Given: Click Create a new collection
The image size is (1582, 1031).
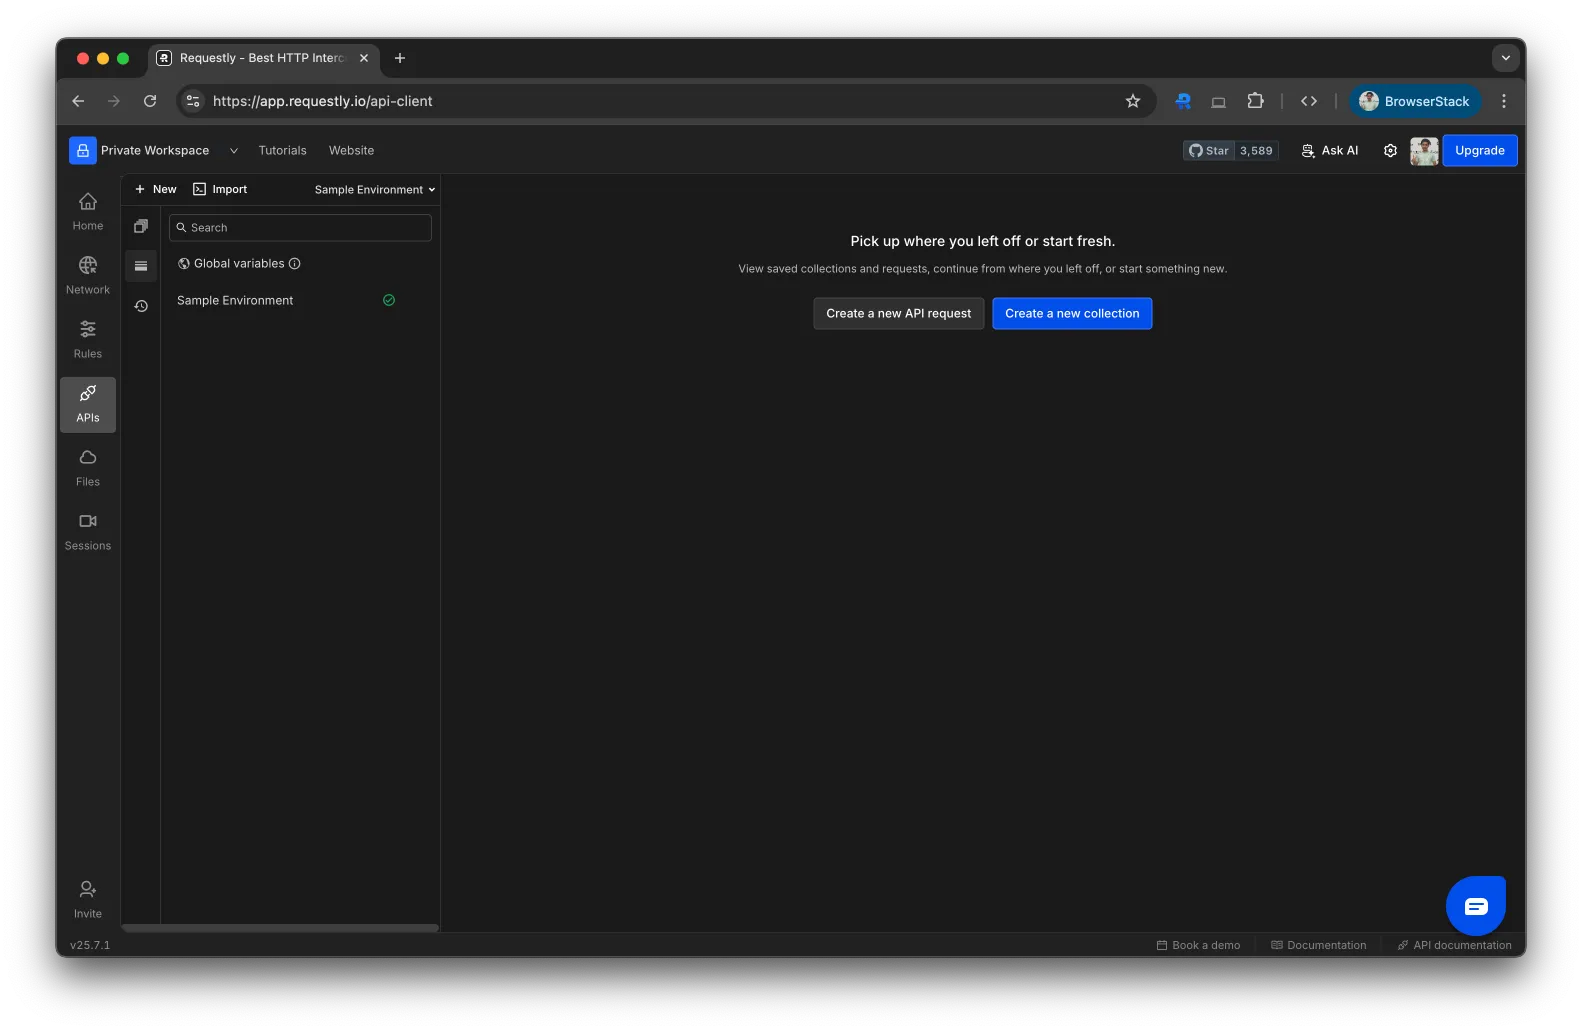Looking at the screenshot, I should (1072, 314).
